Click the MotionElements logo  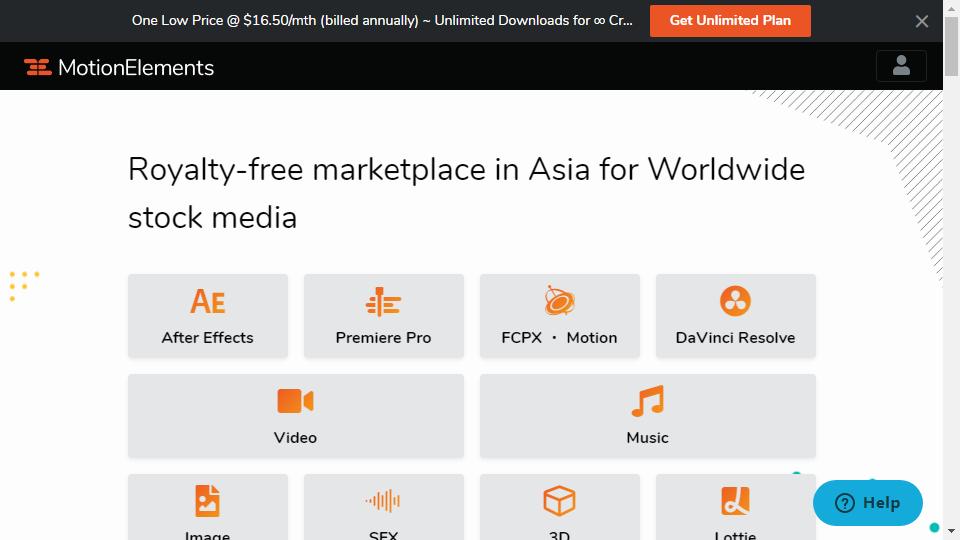[x=119, y=67]
